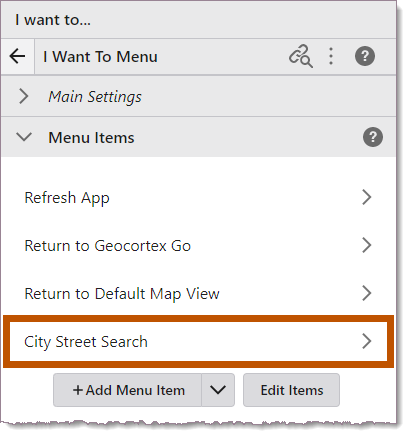Click the Add Menu Item button

(128, 390)
